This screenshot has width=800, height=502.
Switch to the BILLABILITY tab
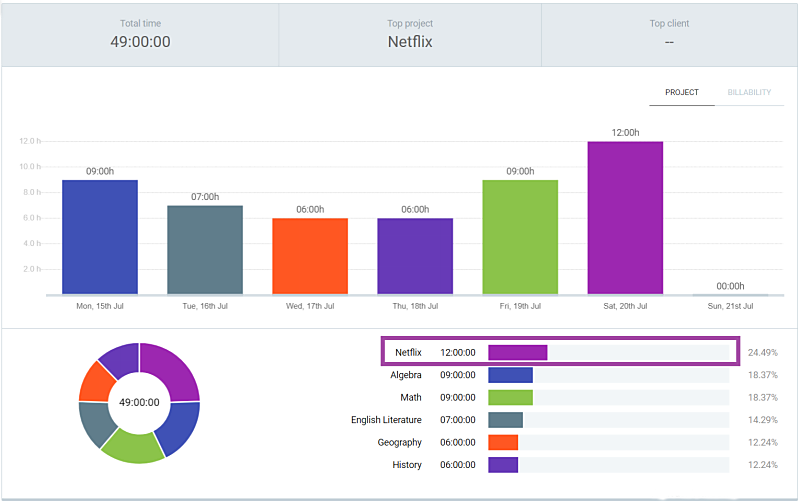point(749,92)
